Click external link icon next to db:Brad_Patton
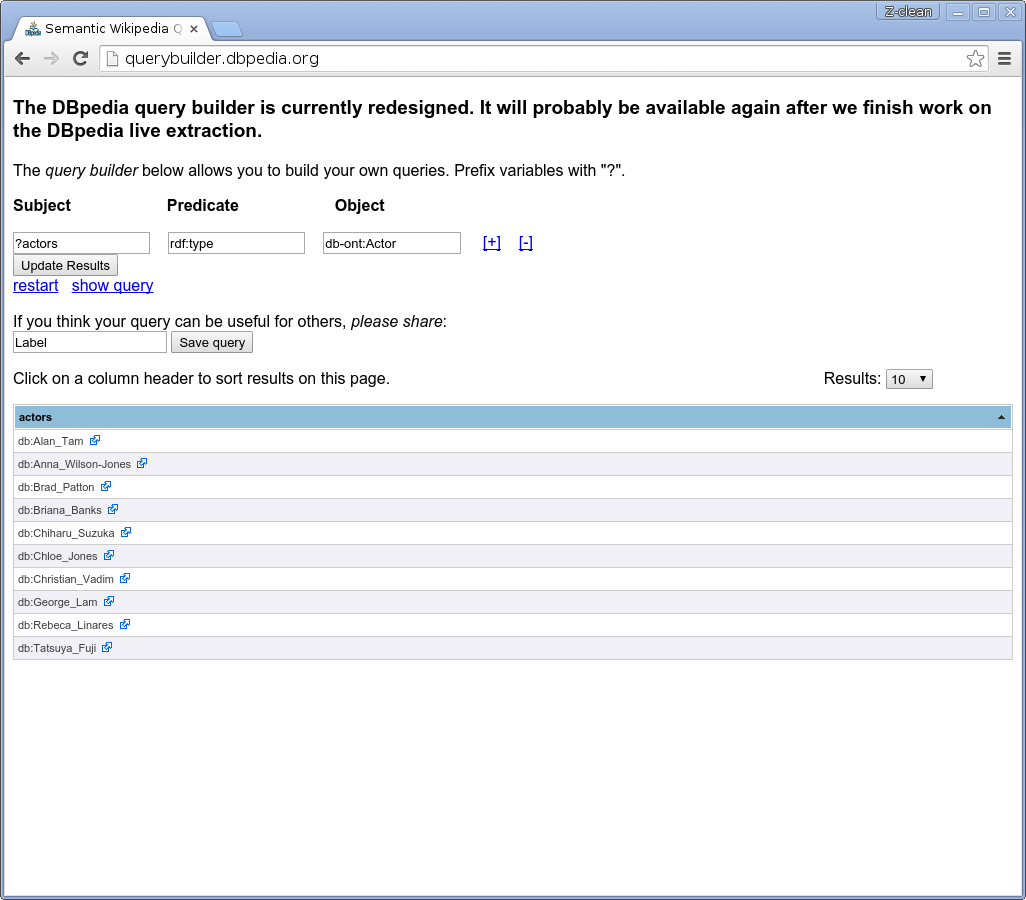Screen dimensions: 1026x900 106,486
